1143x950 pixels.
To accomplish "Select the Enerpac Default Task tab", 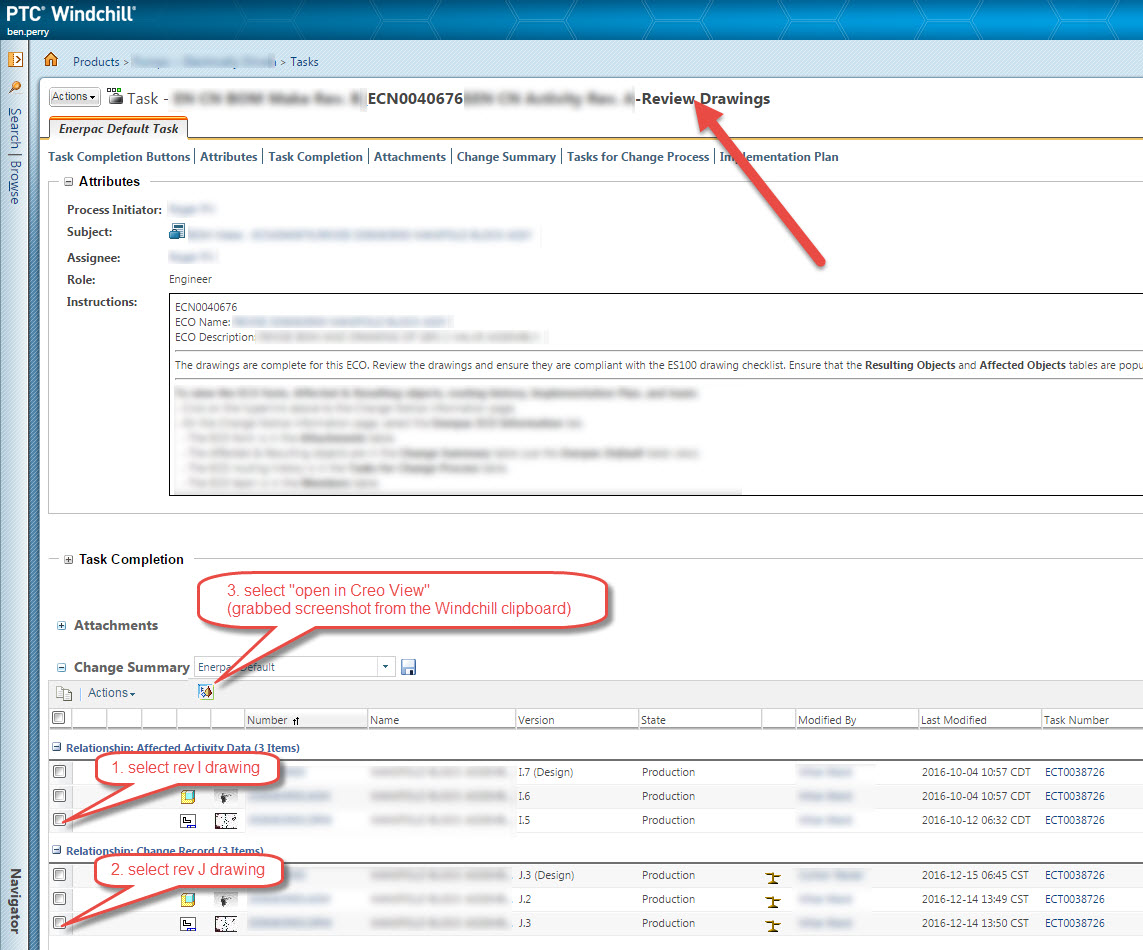I will 119,128.
